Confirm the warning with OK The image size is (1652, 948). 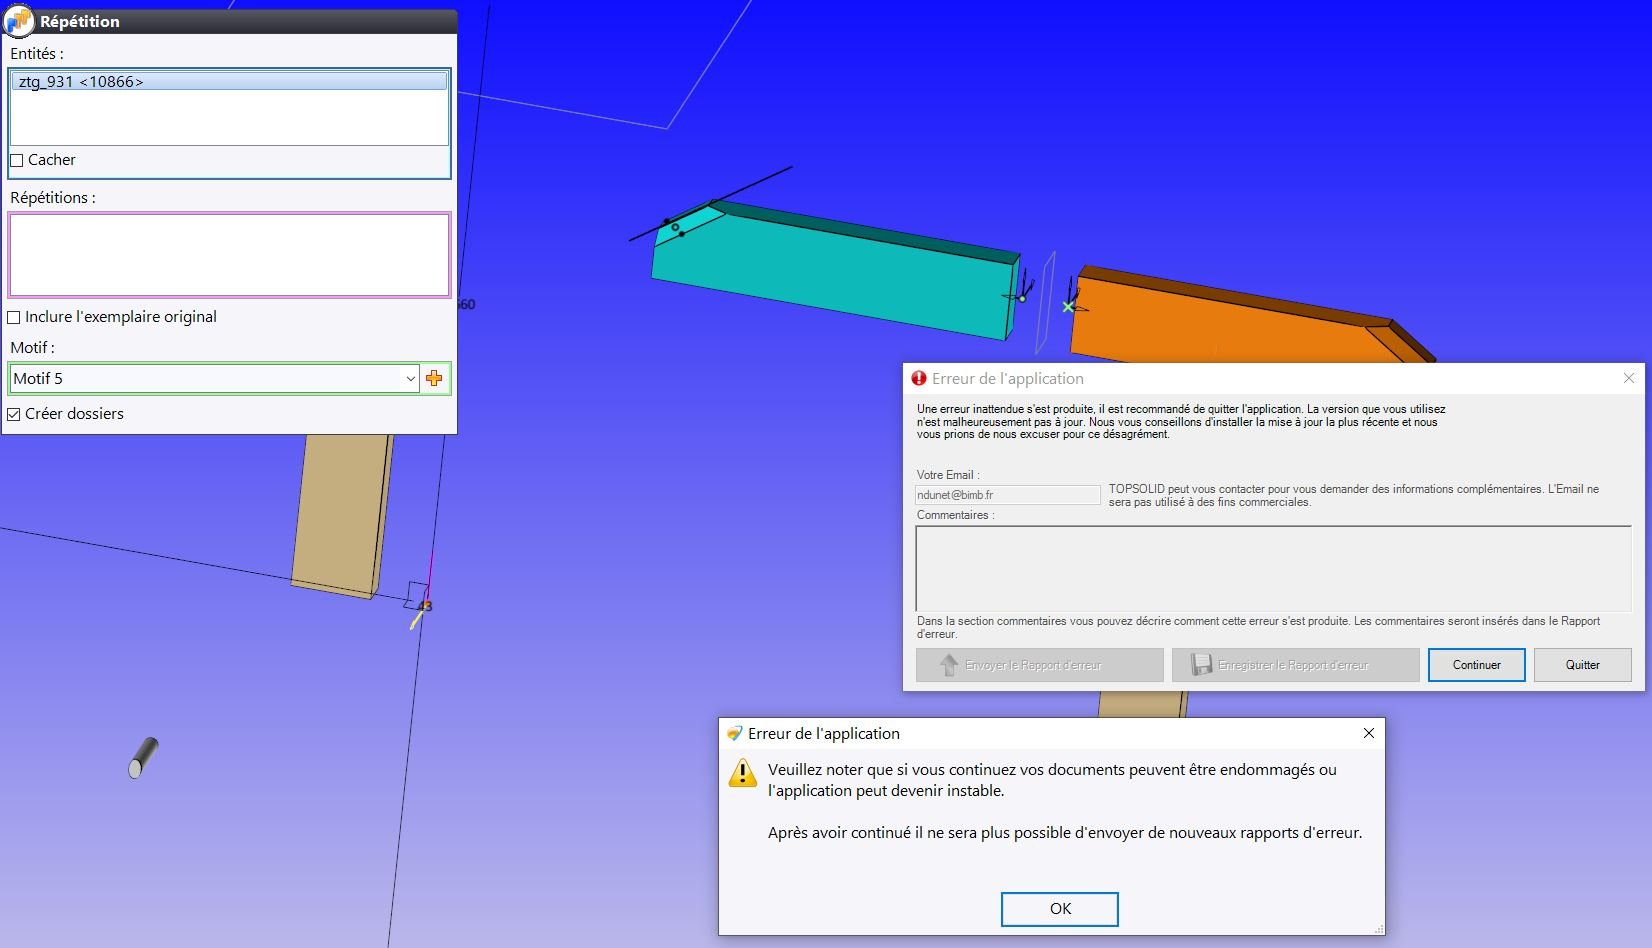click(x=1060, y=909)
